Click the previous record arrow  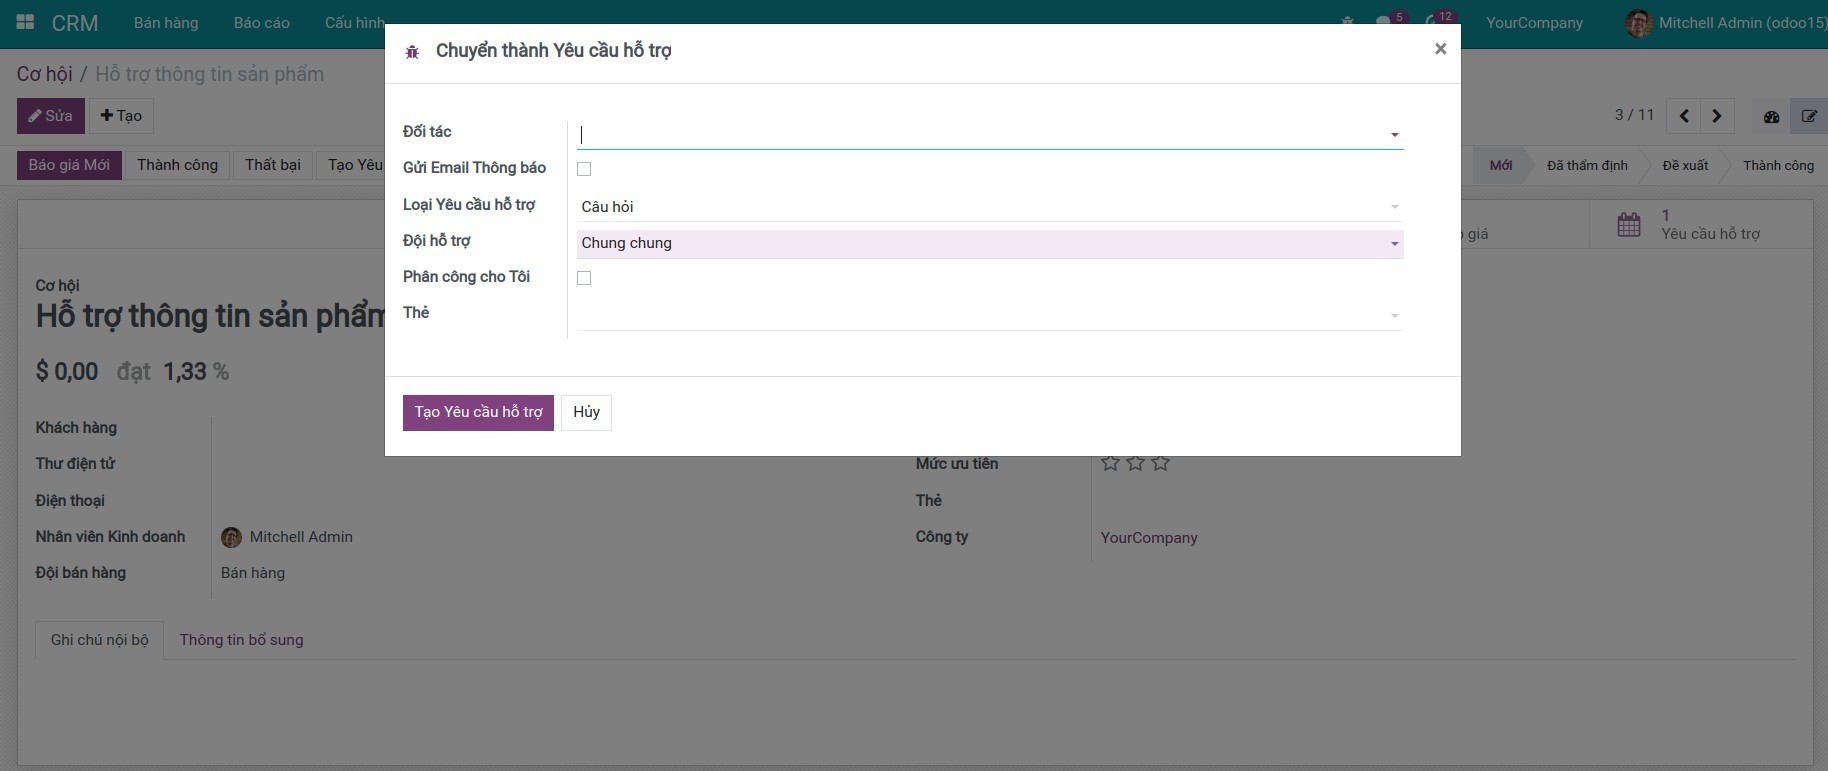click(x=1684, y=116)
